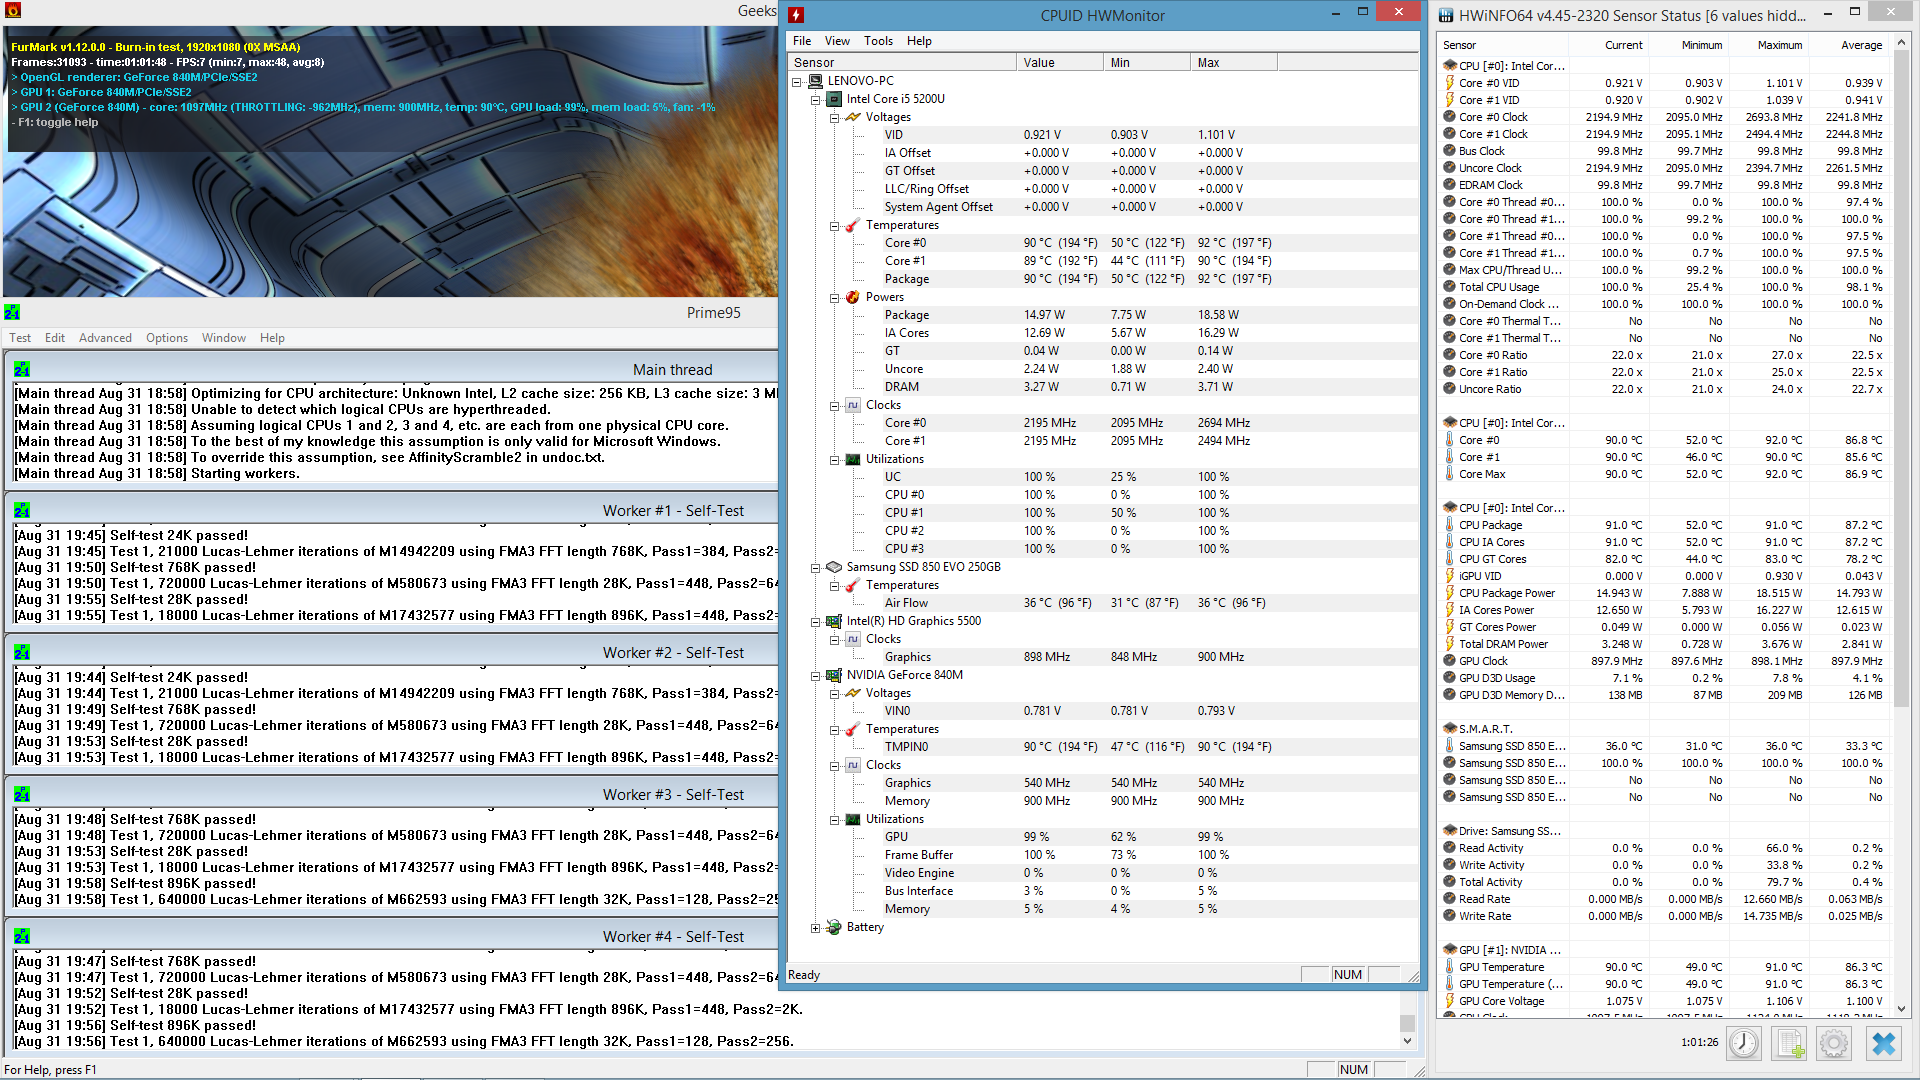Collapse the Intel Core i5 5200U node
Image resolution: width=1920 pixels, height=1080 pixels.
(x=815, y=100)
